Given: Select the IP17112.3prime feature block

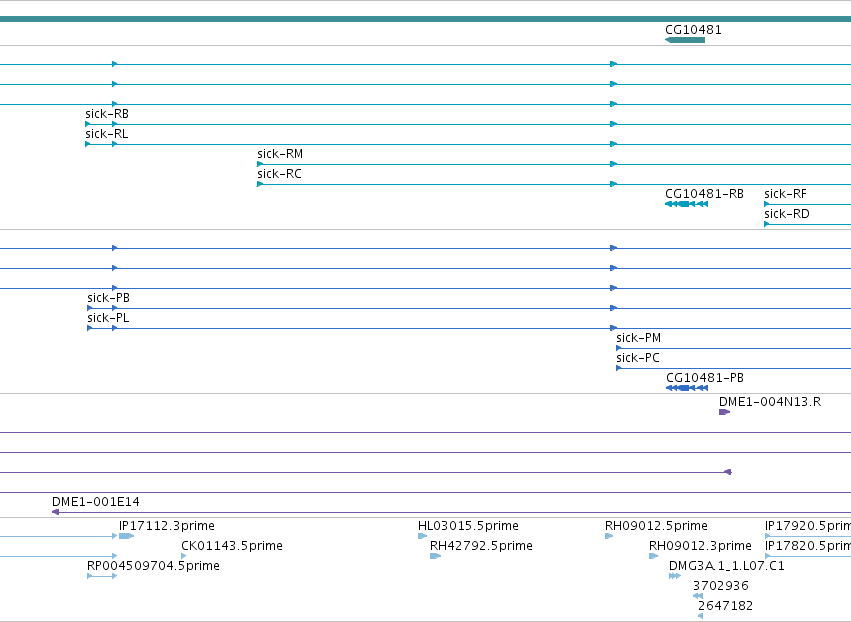Looking at the screenshot, I should [126, 536].
